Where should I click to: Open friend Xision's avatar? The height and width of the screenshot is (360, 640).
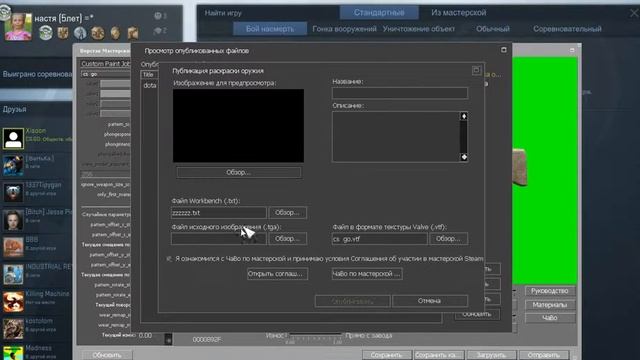click(x=13, y=138)
